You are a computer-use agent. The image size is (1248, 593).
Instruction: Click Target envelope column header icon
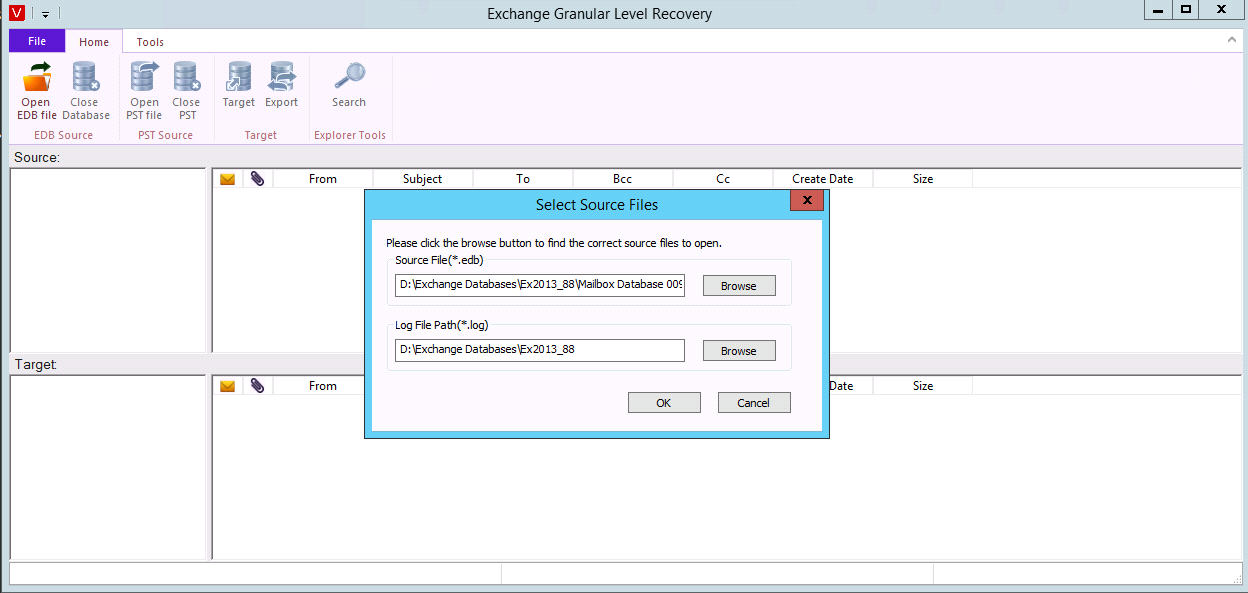click(x=228, y=386)
